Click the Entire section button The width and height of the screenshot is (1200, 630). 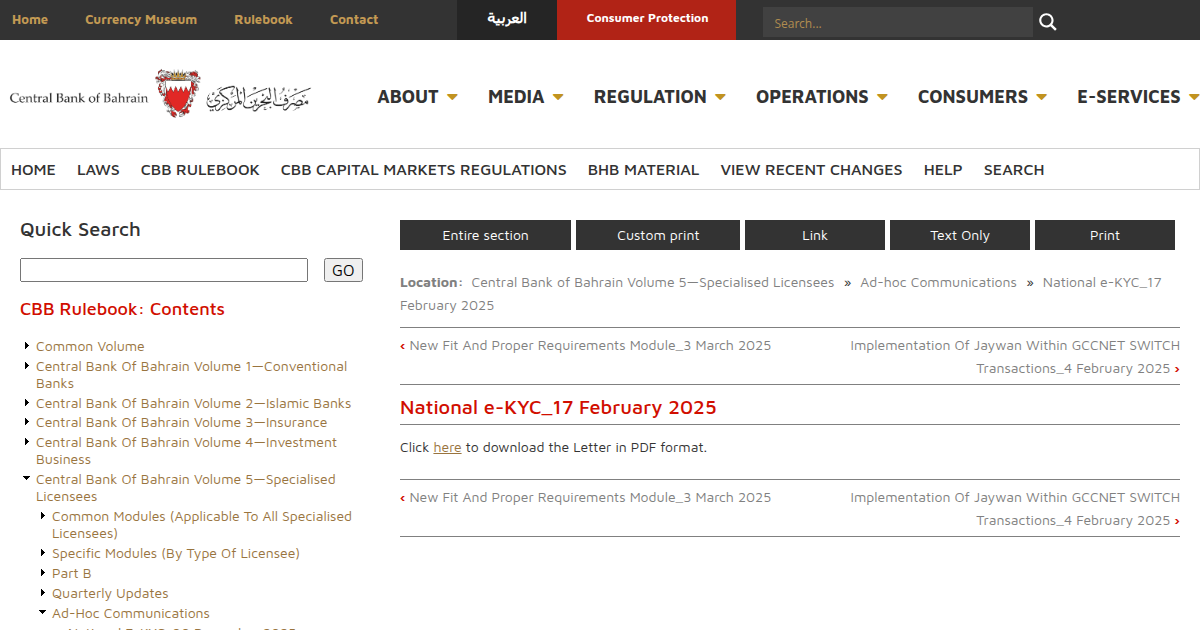tap(485, 235)
